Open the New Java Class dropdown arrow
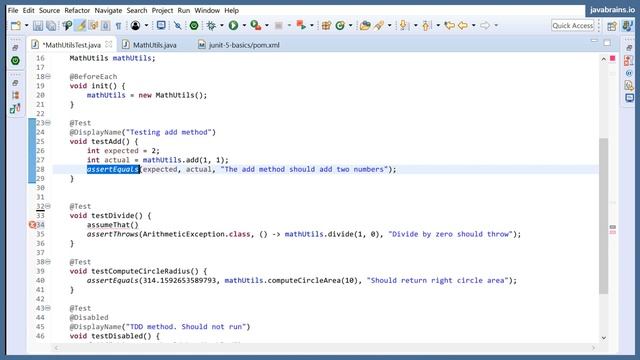This screenshot has height=360, width=640. 350,26
